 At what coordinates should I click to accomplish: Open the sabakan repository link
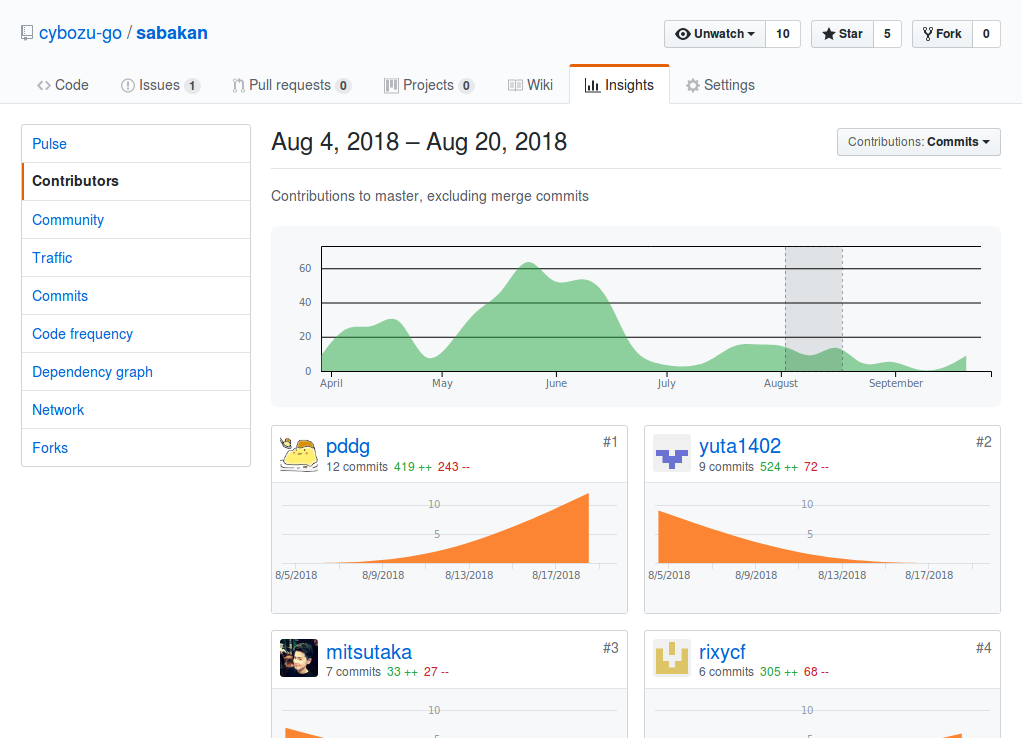click(172, 33)
